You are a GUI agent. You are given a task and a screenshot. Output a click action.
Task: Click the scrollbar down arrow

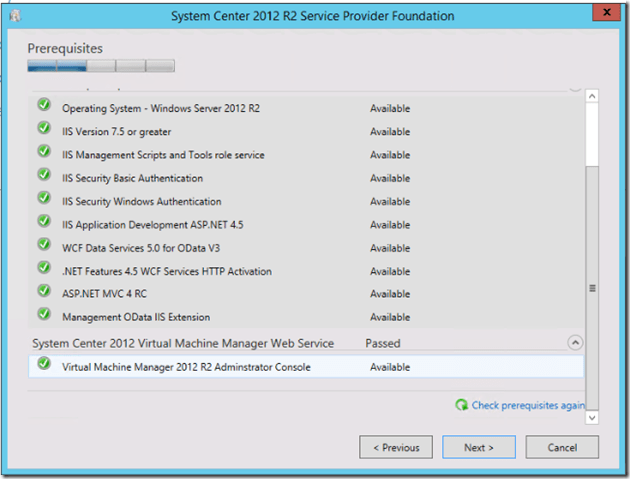591,416
